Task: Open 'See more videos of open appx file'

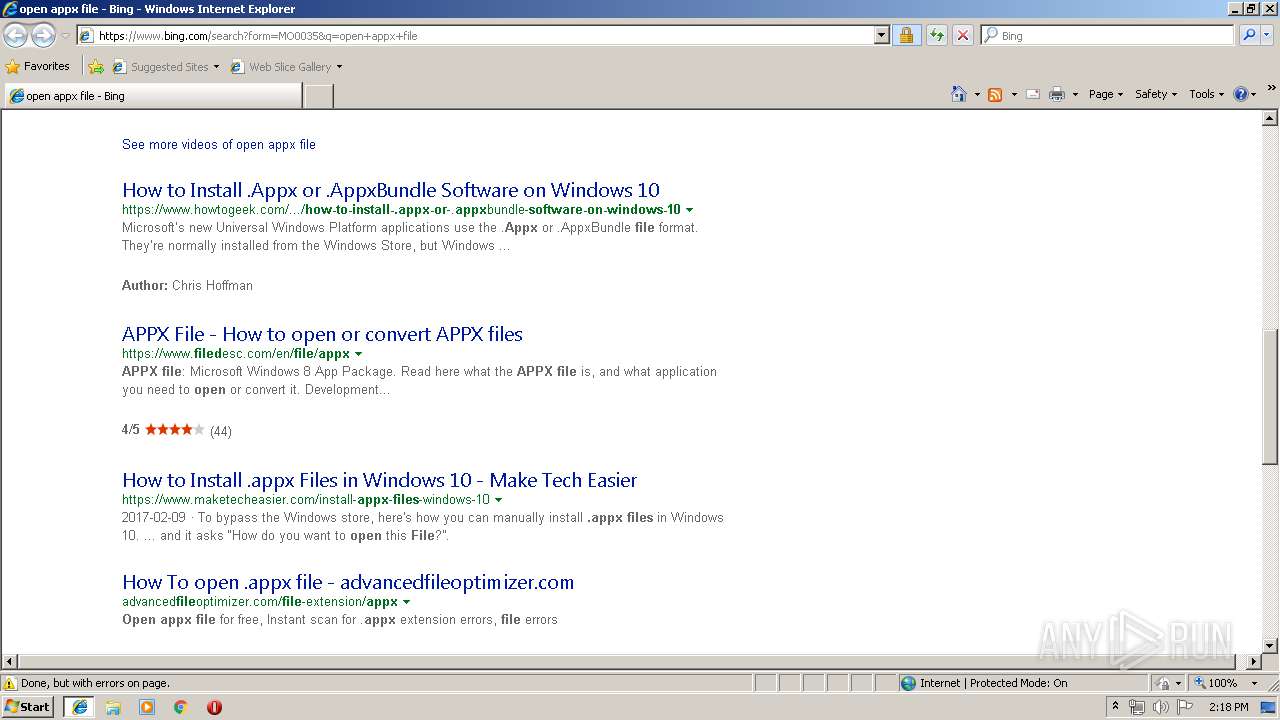Action: 219,144
